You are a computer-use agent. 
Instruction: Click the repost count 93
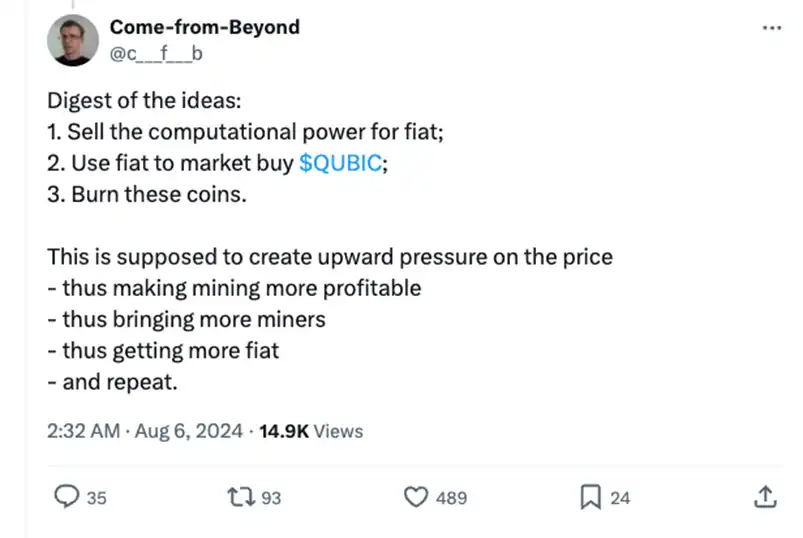coord(271,497)
